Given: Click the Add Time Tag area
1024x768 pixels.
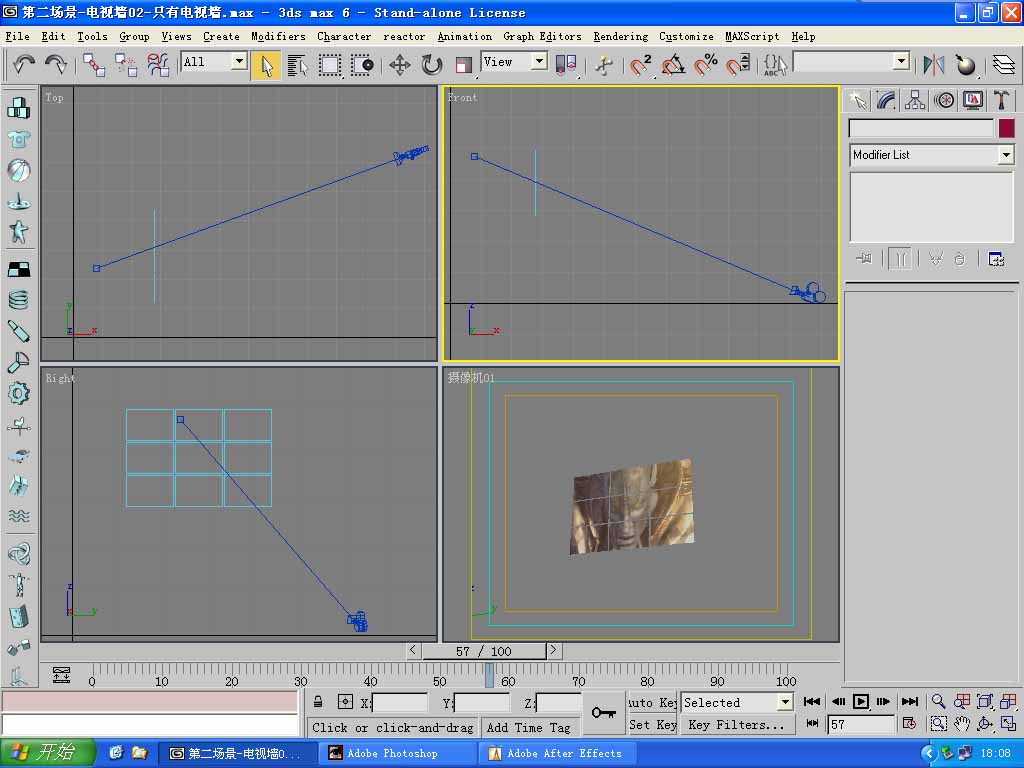Looking at the screenshot, I should 529,728.
